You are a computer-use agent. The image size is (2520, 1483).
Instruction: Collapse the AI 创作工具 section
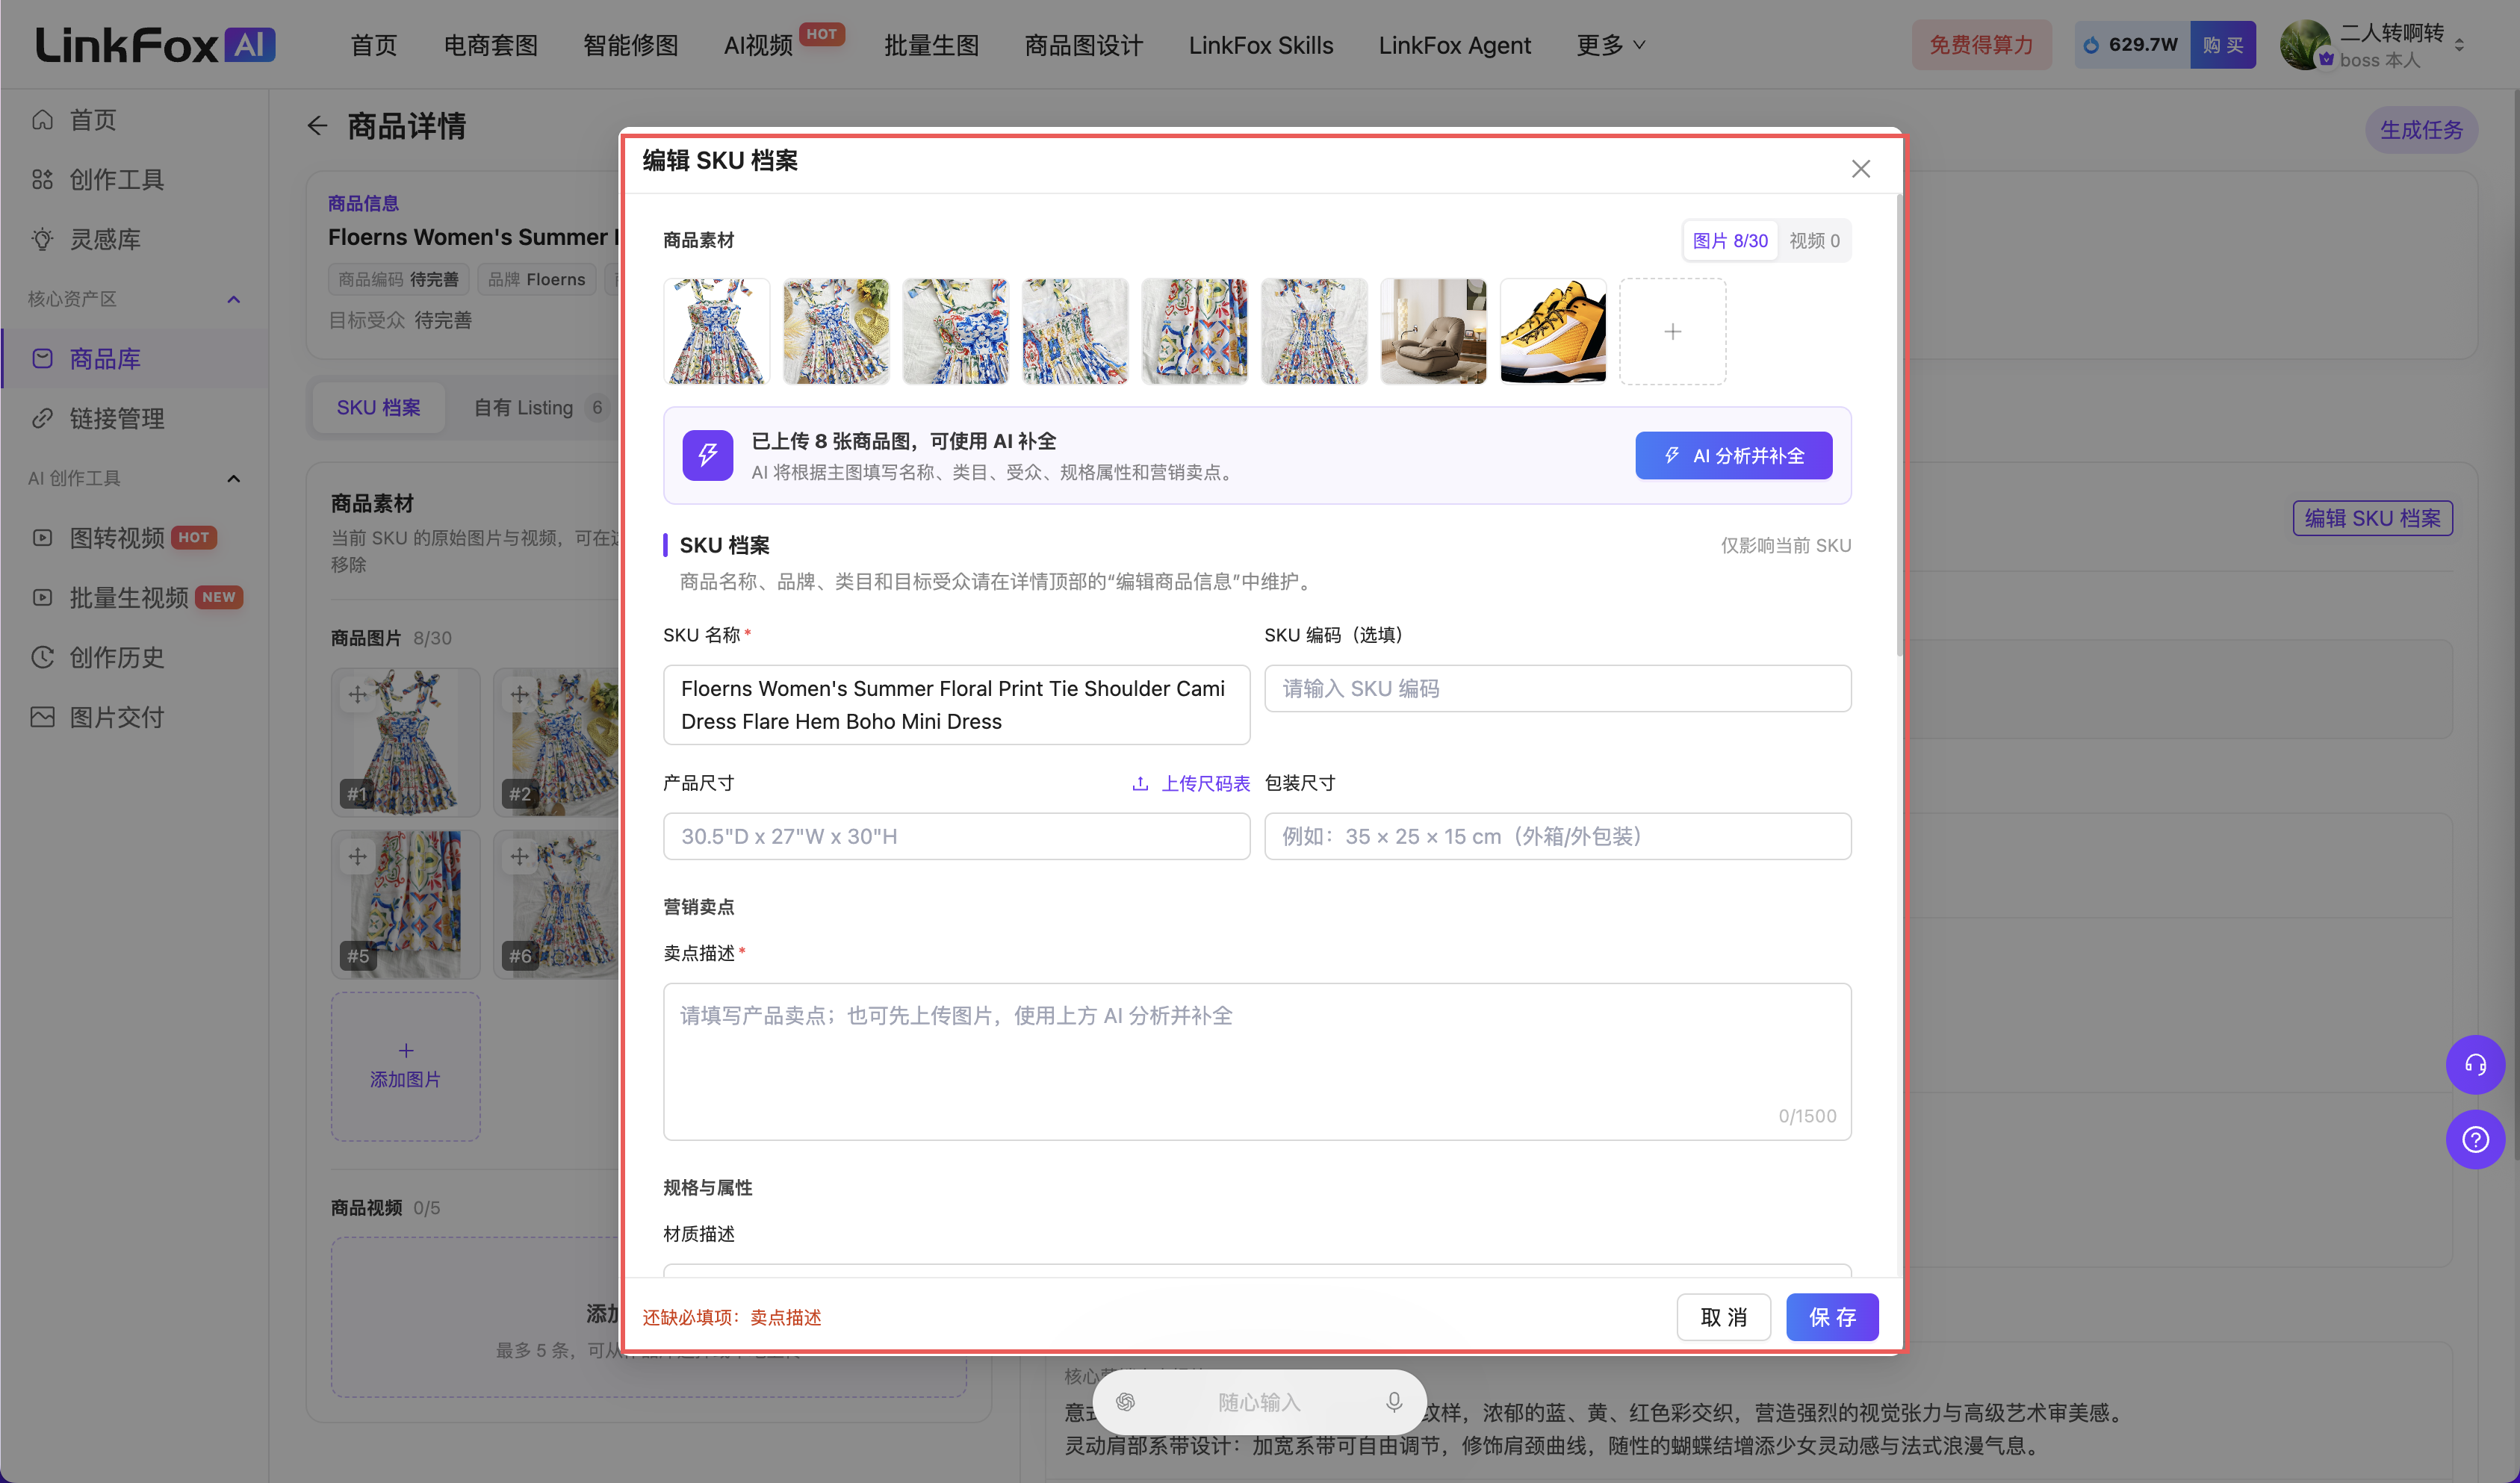click(x=233, y=478)
